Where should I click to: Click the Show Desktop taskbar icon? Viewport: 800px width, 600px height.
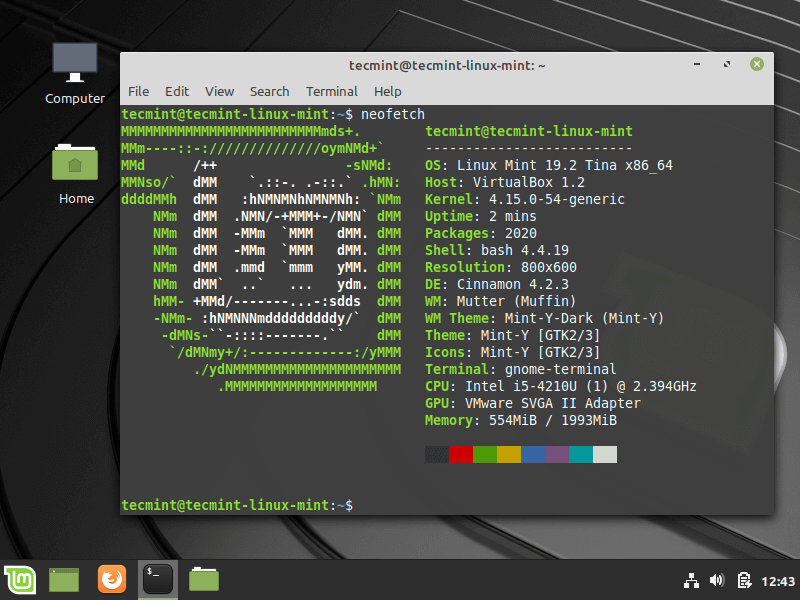tap(64, 579)
